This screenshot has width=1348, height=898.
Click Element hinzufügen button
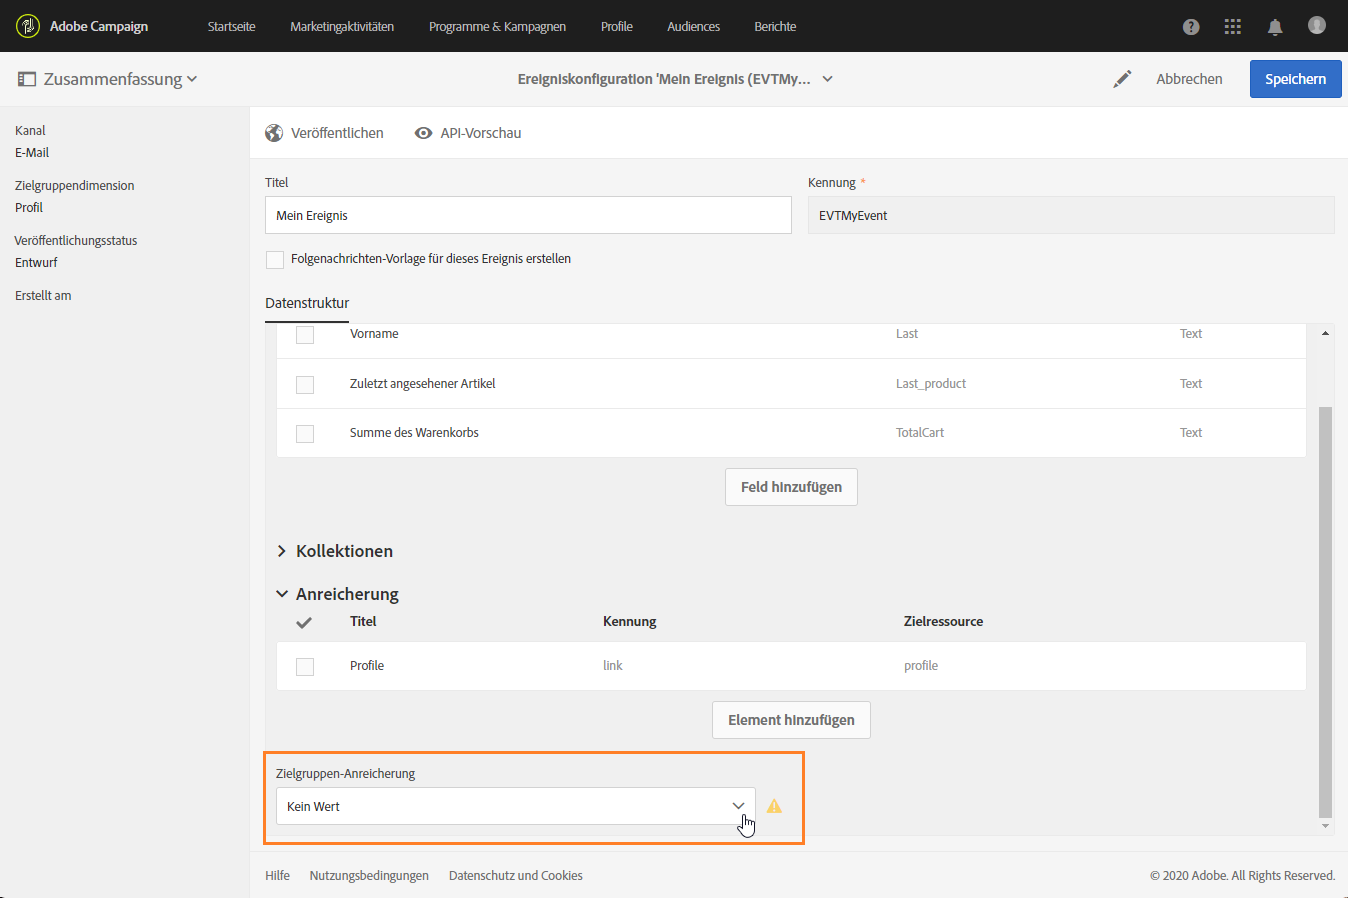[x=791, y=720]
